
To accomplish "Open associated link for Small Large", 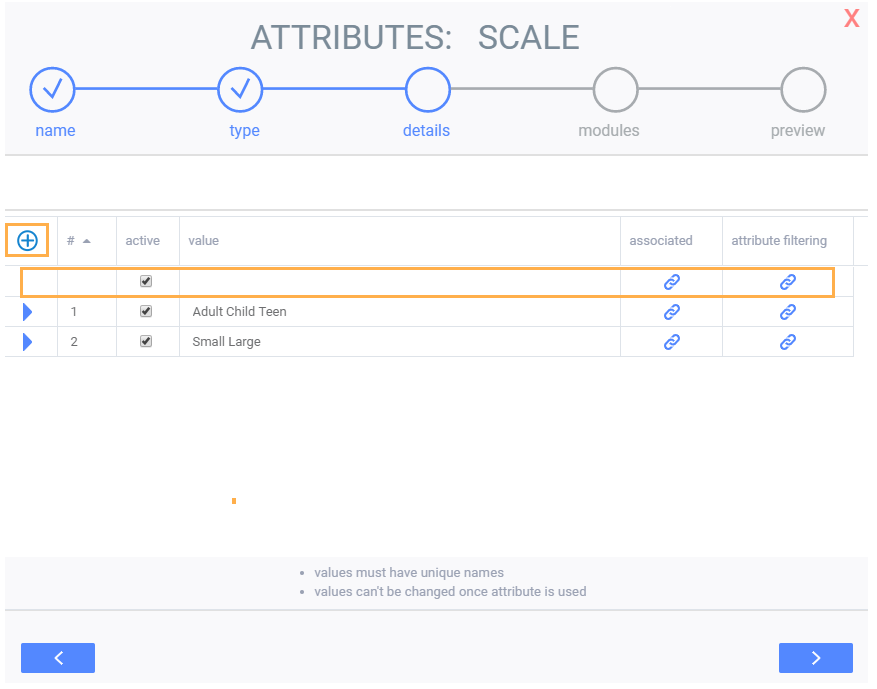I will [672, 342].
